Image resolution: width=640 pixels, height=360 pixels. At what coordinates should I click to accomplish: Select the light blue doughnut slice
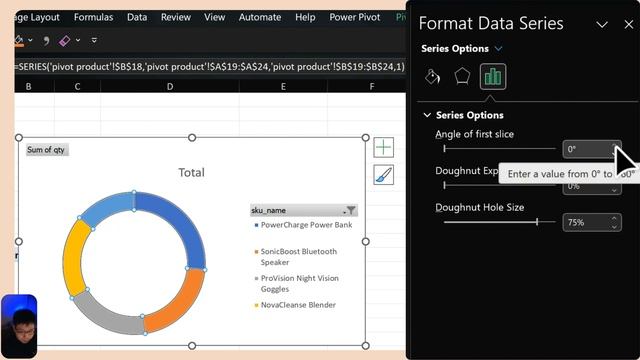coord(108,207)
